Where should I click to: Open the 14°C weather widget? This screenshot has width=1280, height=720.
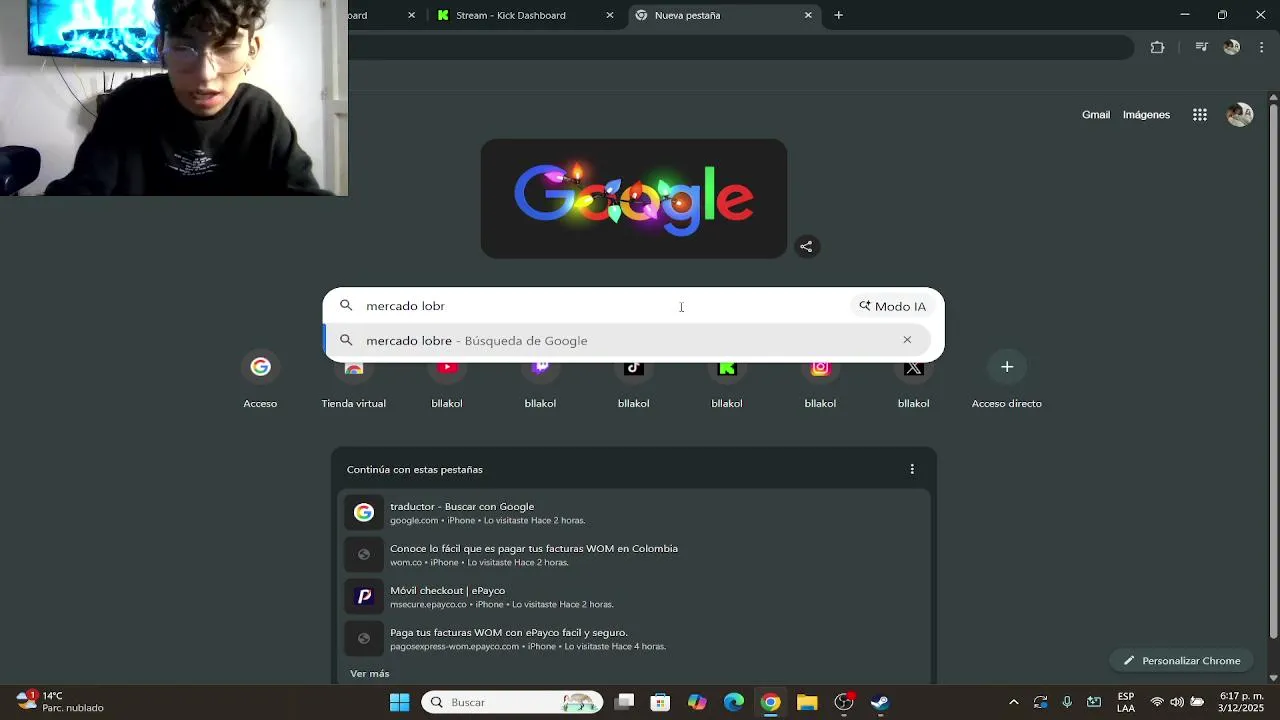click(60, 702)
